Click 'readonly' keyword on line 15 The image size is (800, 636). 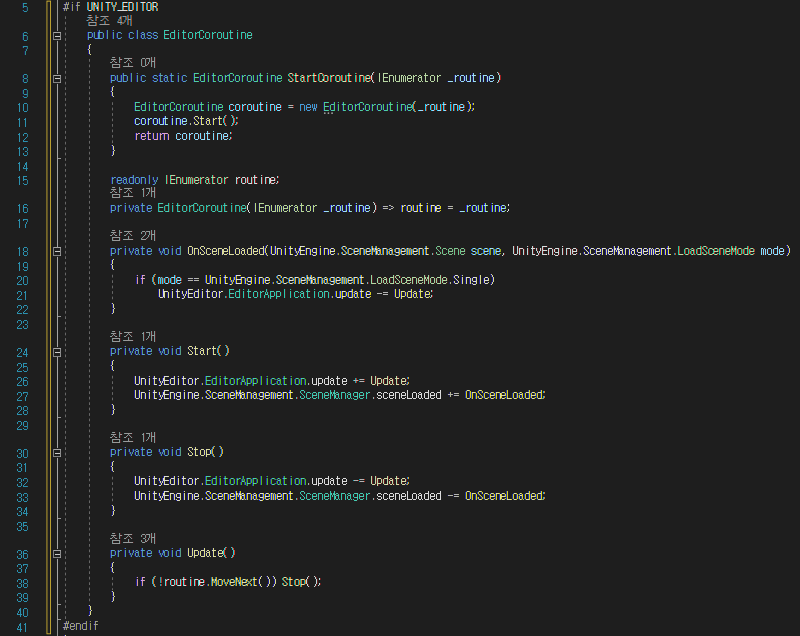tap(134, 180)
